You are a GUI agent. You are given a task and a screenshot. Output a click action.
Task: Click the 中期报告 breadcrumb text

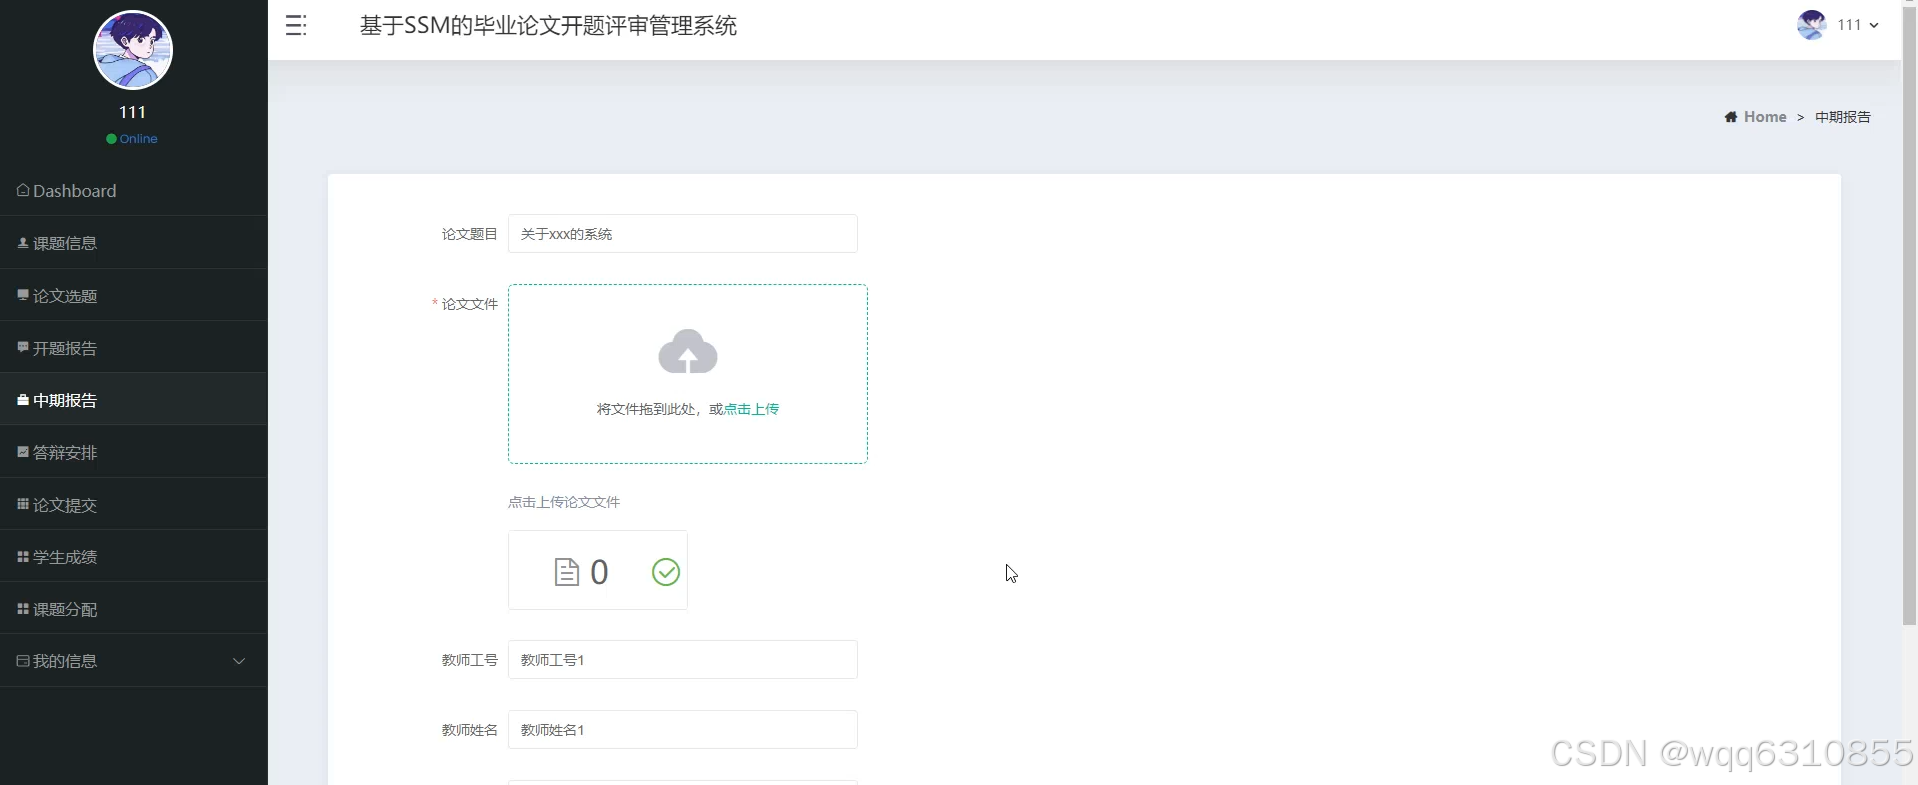tap(1843, 117)
